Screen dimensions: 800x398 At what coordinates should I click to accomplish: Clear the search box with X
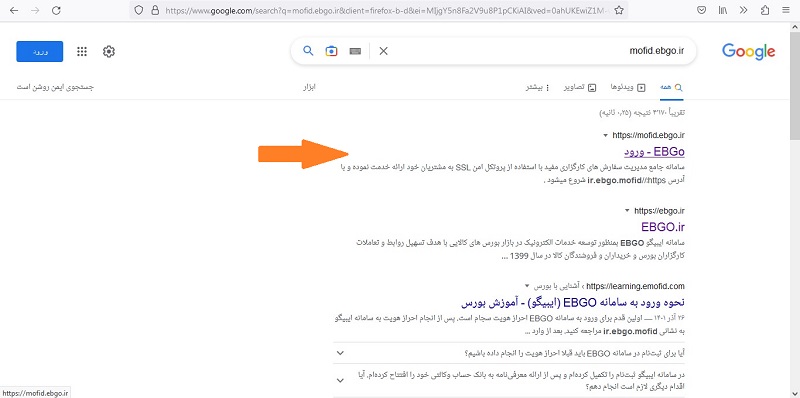383,51
